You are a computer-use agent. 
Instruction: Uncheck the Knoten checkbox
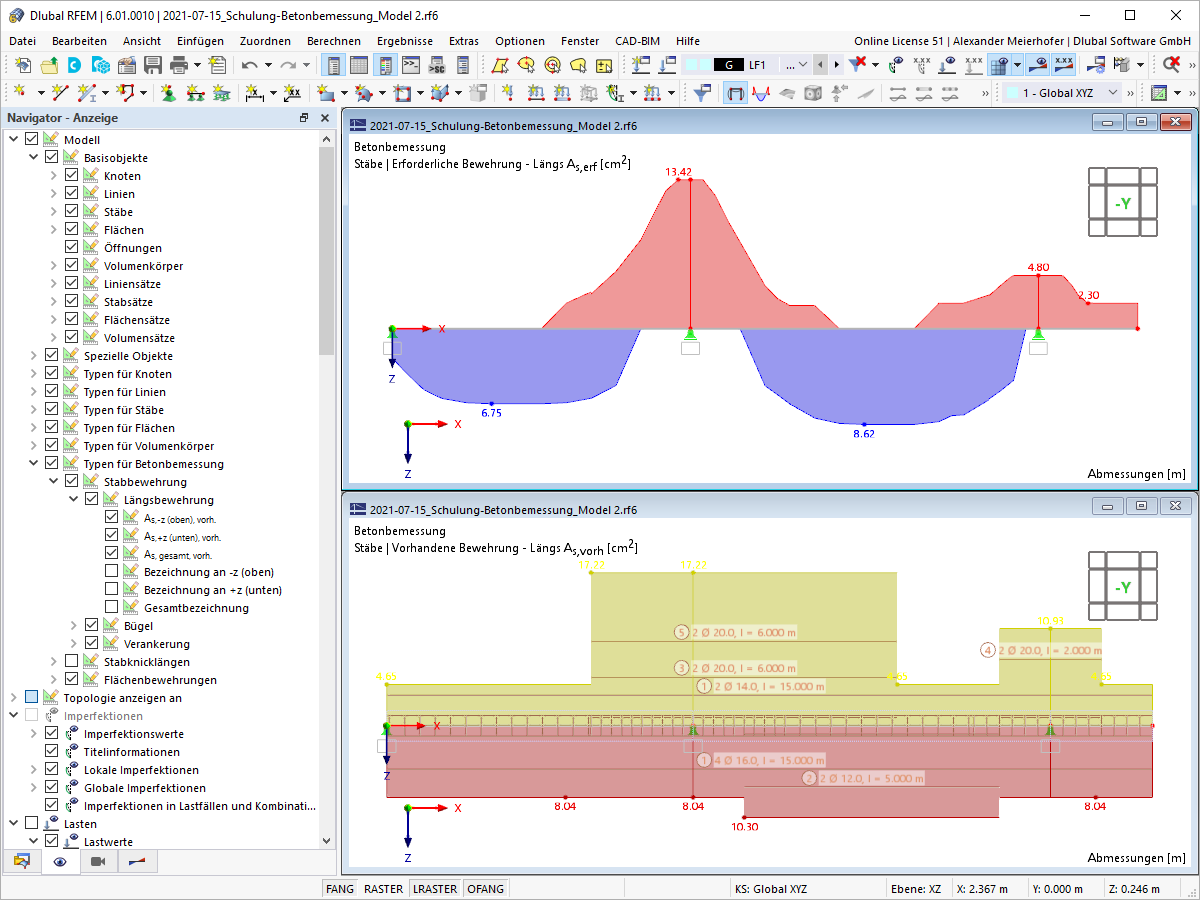tap(71, 176)
